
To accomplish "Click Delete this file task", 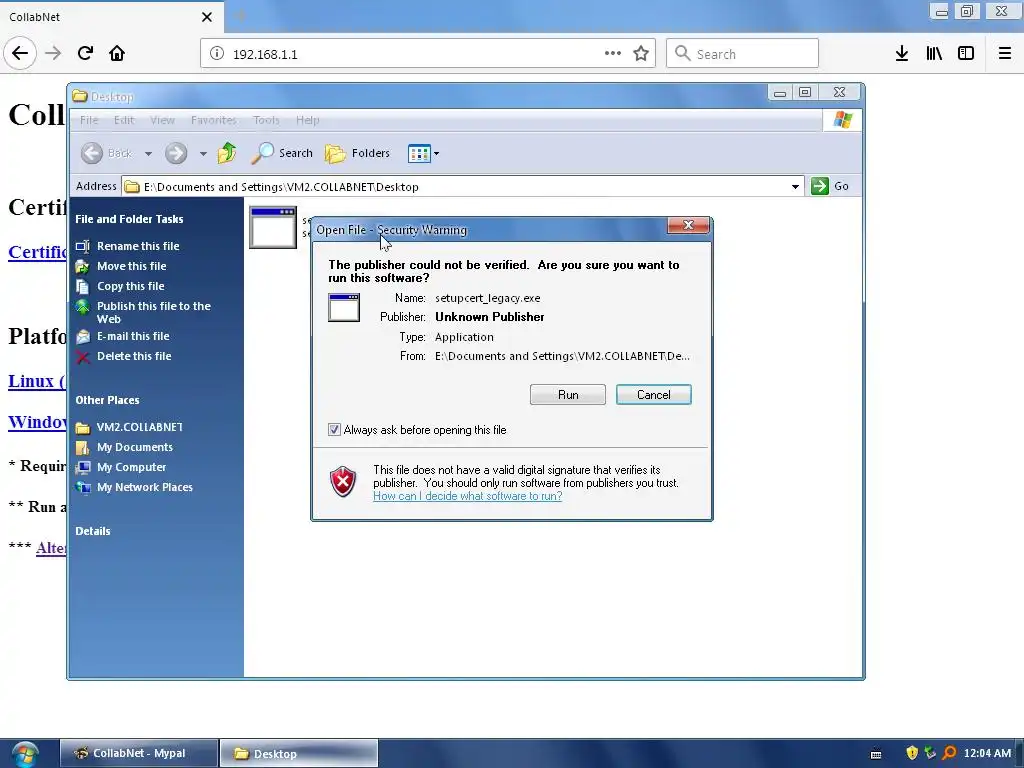I will 134,356.
